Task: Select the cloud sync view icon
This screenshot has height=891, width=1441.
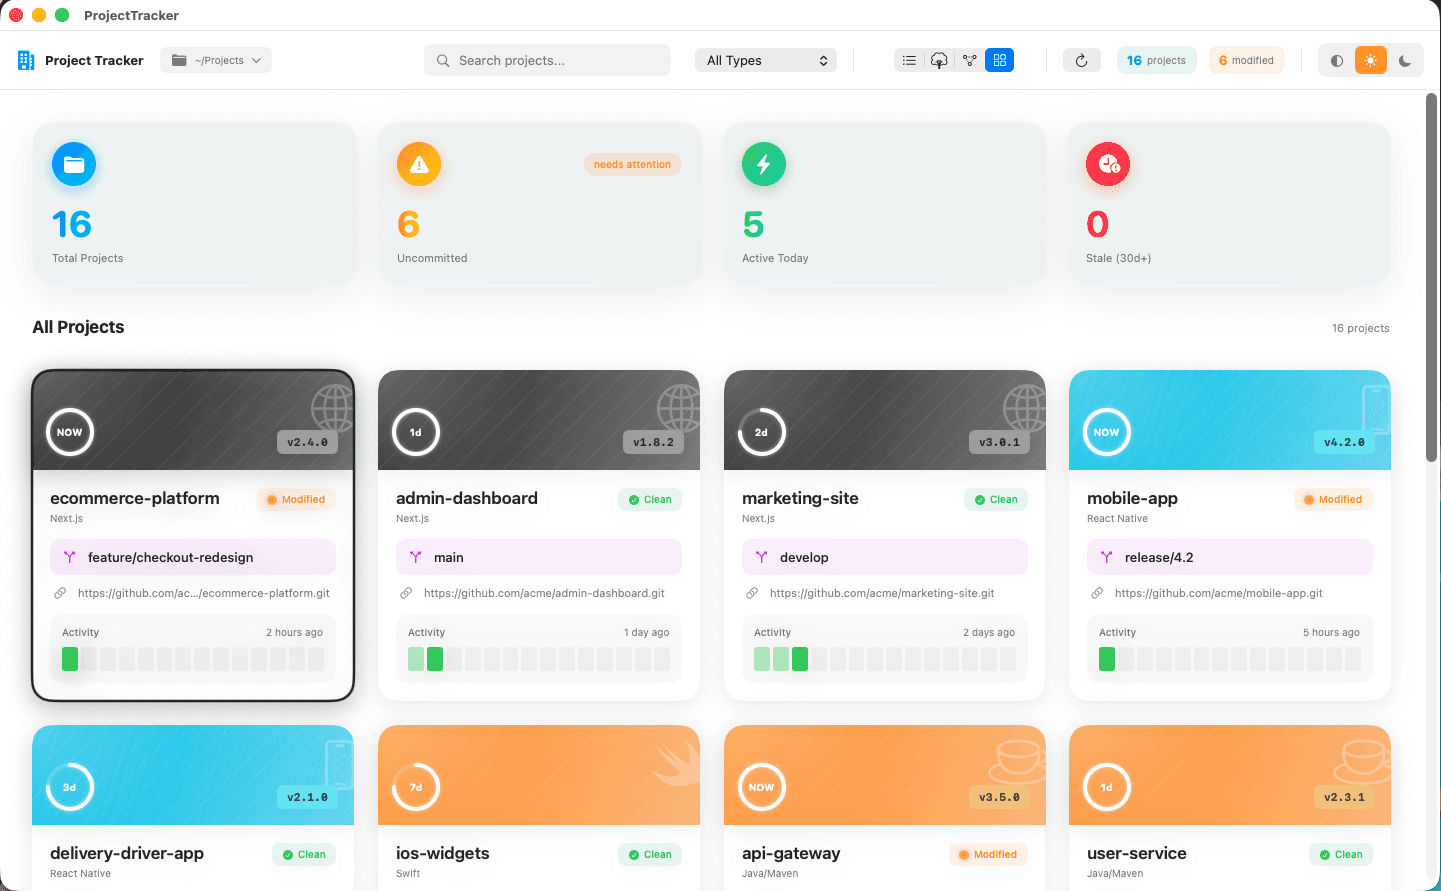Action: tap(939, 60)
